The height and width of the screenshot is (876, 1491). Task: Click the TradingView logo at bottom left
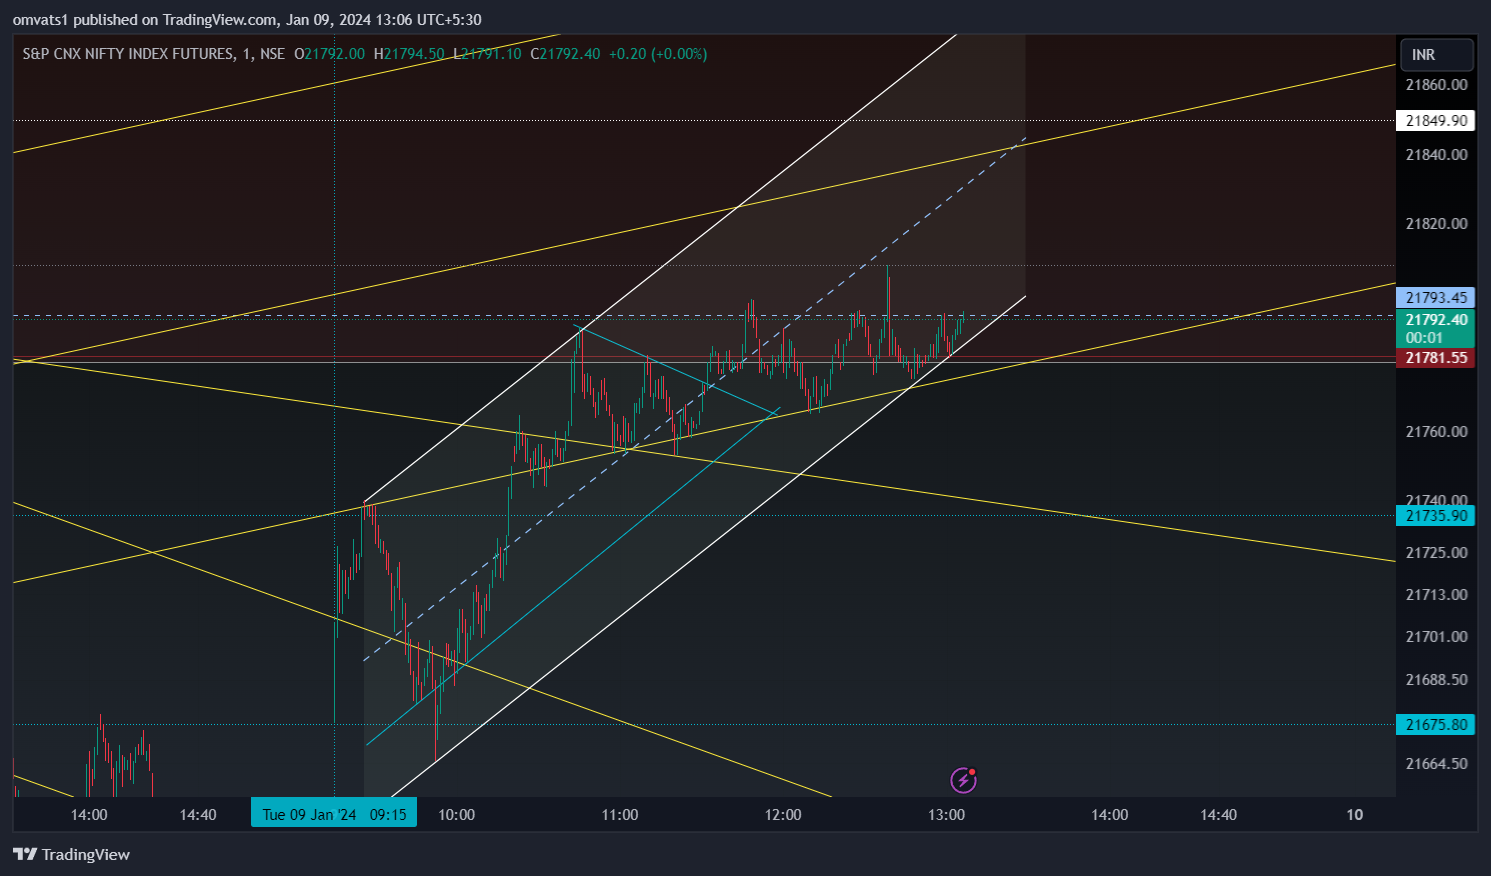click(71, 854)
